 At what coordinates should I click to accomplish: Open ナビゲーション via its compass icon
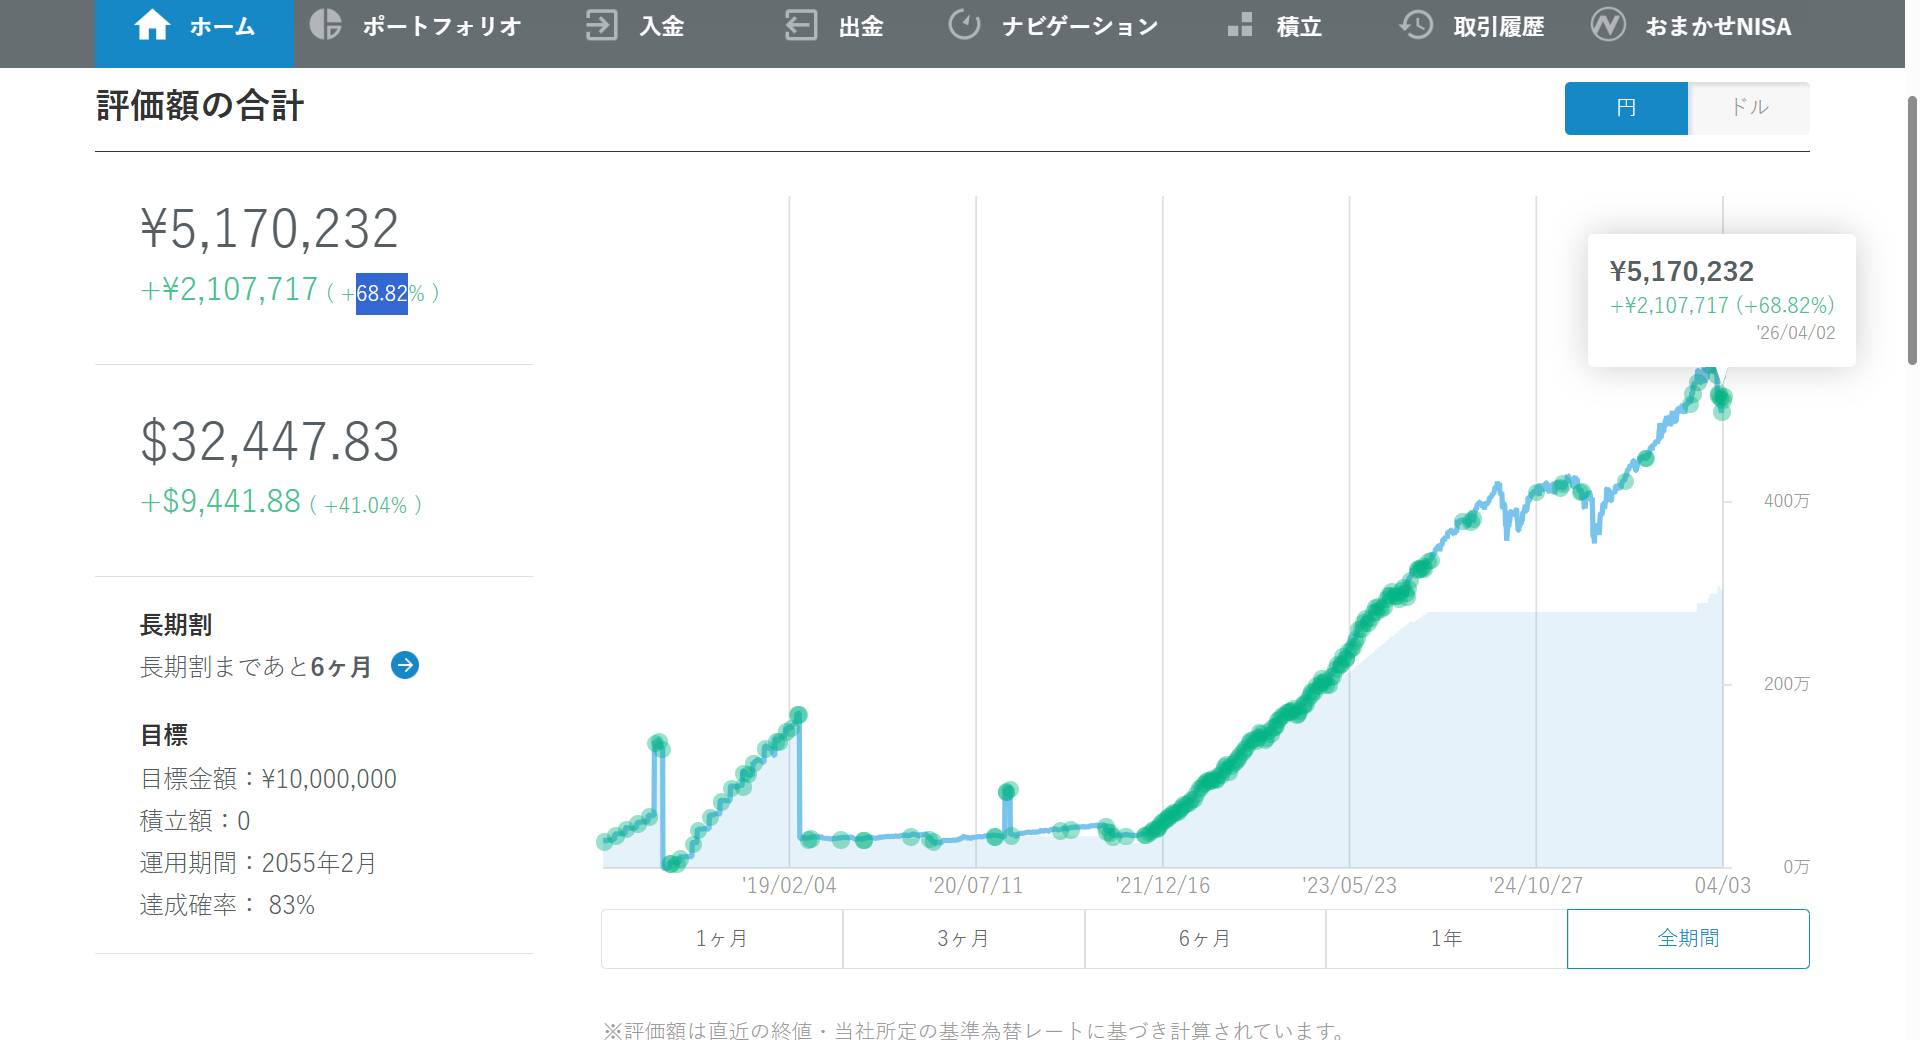[x=963, y=26]
